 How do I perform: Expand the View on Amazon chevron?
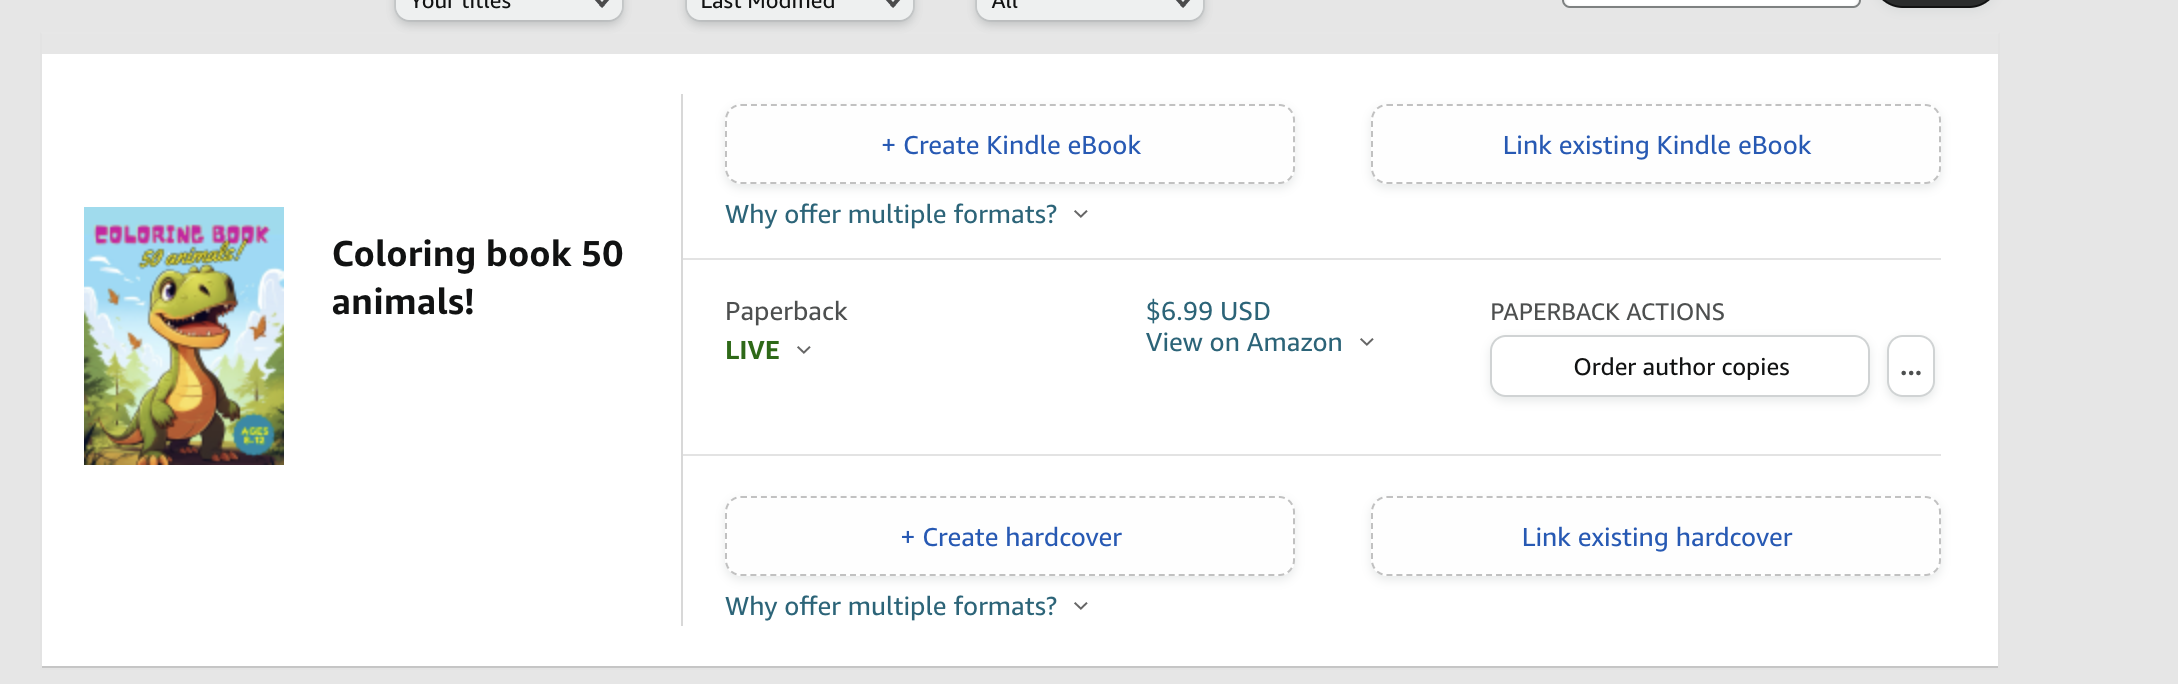[x=1367, y=342]
